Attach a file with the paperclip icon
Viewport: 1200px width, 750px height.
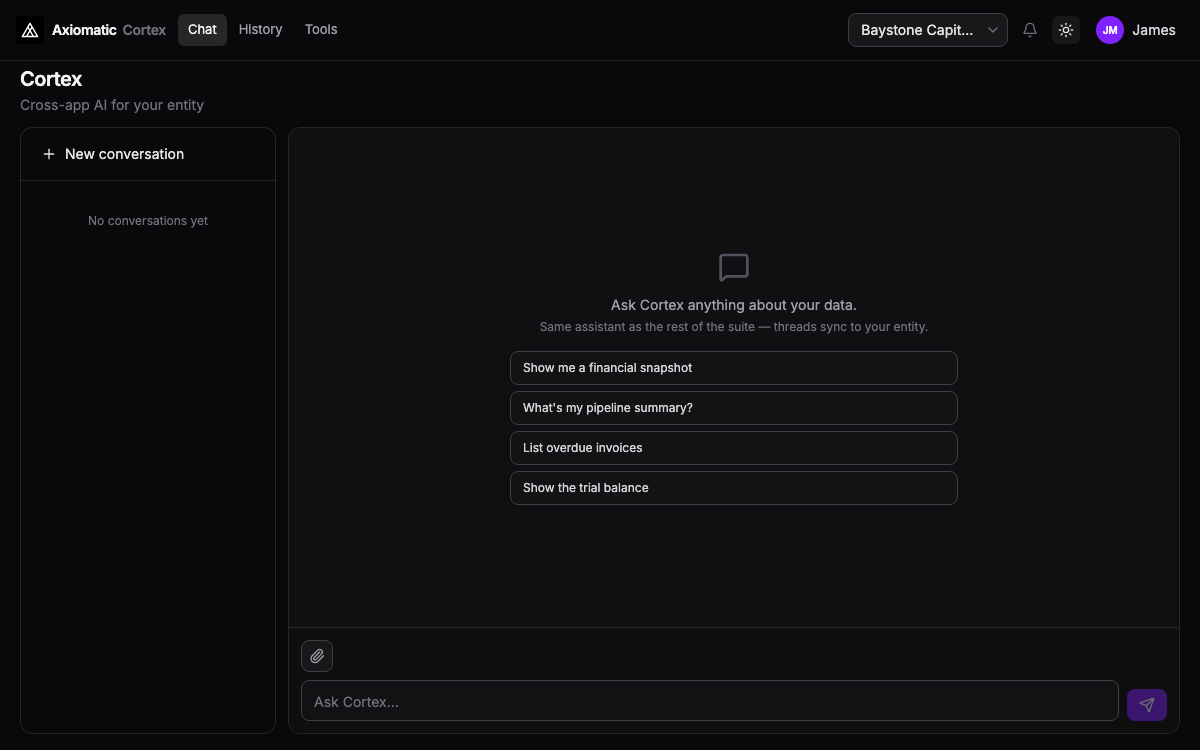tap(317, 655)
